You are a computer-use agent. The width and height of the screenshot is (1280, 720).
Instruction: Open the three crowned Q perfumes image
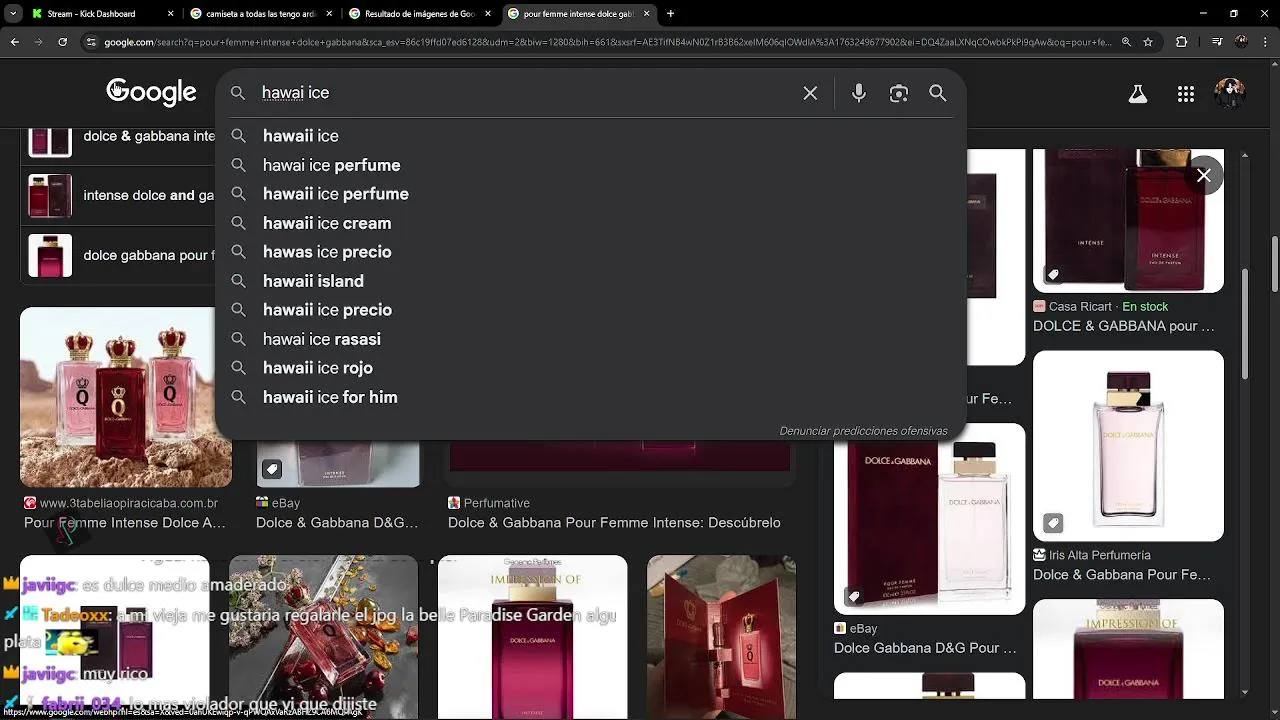pos(126,397)
